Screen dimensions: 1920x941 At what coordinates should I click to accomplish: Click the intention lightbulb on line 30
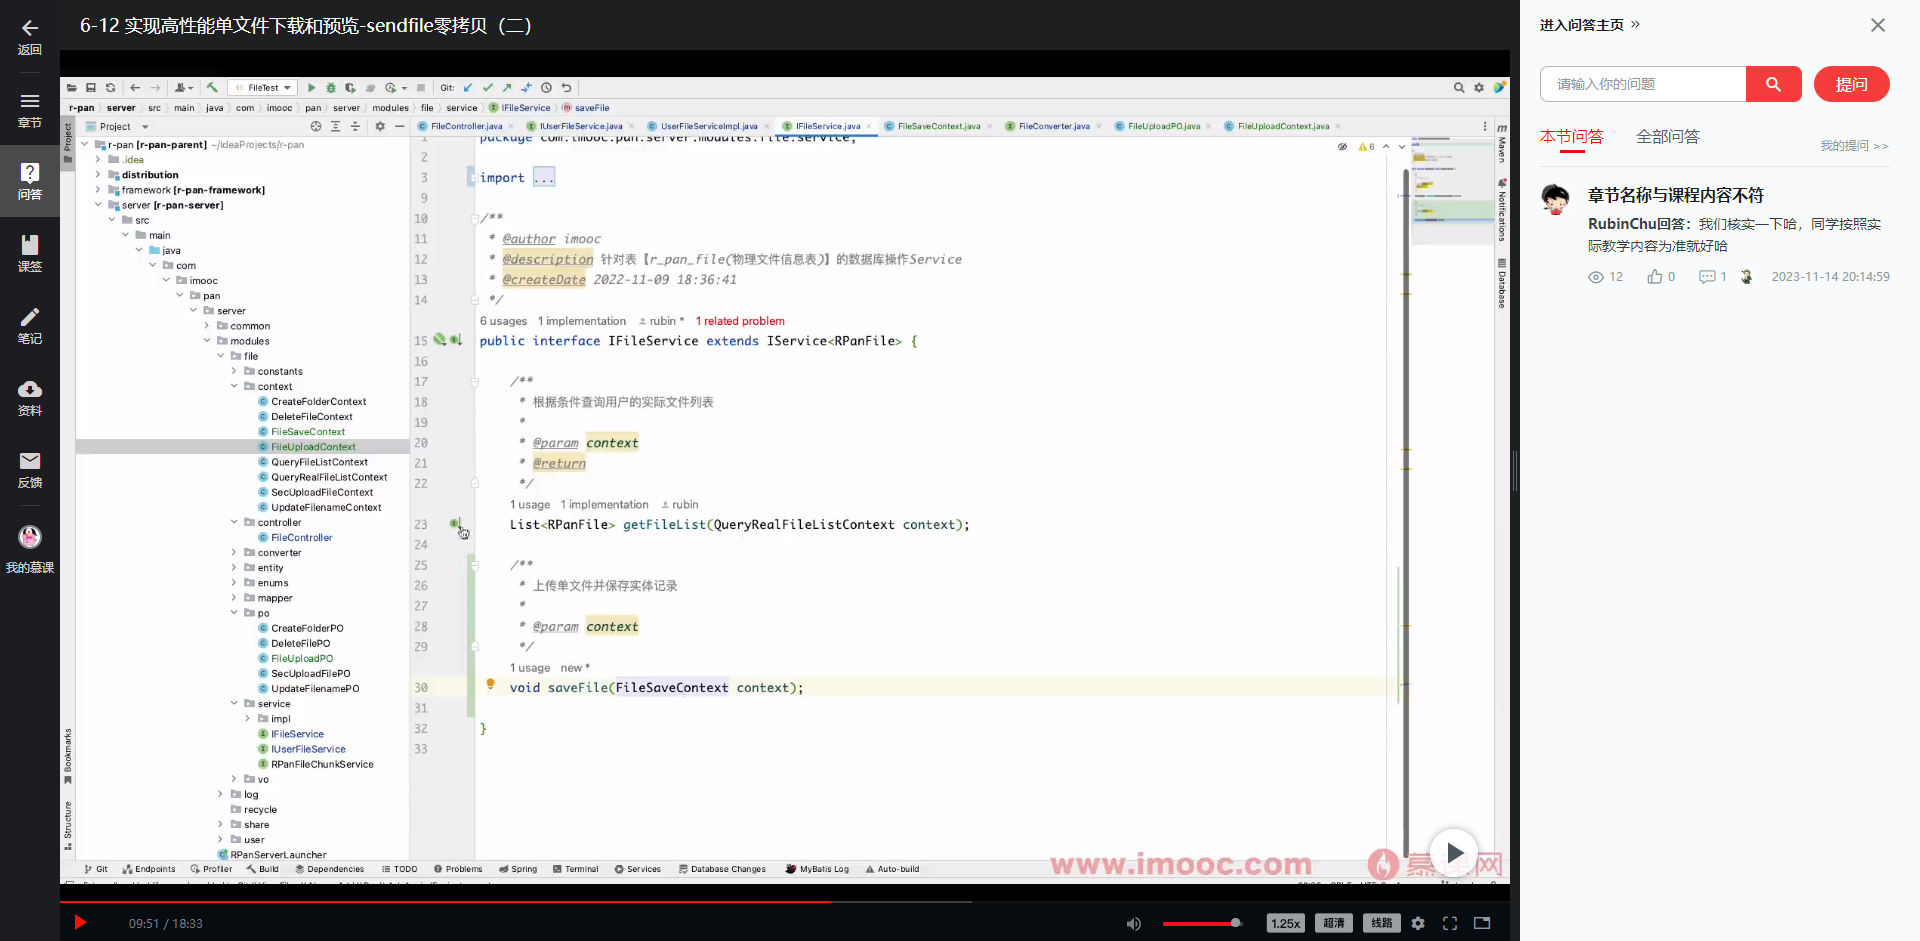[490, 684]
